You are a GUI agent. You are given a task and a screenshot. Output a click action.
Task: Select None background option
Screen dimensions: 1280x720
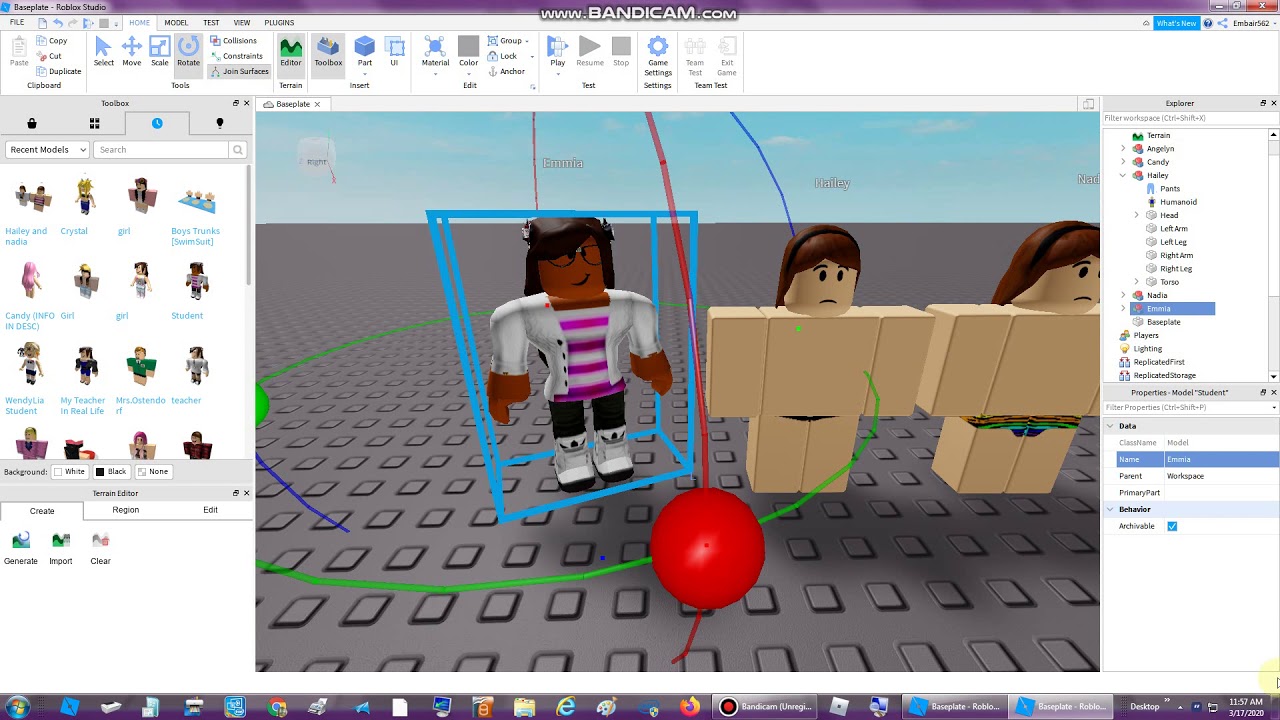click(x=153, y=472)
